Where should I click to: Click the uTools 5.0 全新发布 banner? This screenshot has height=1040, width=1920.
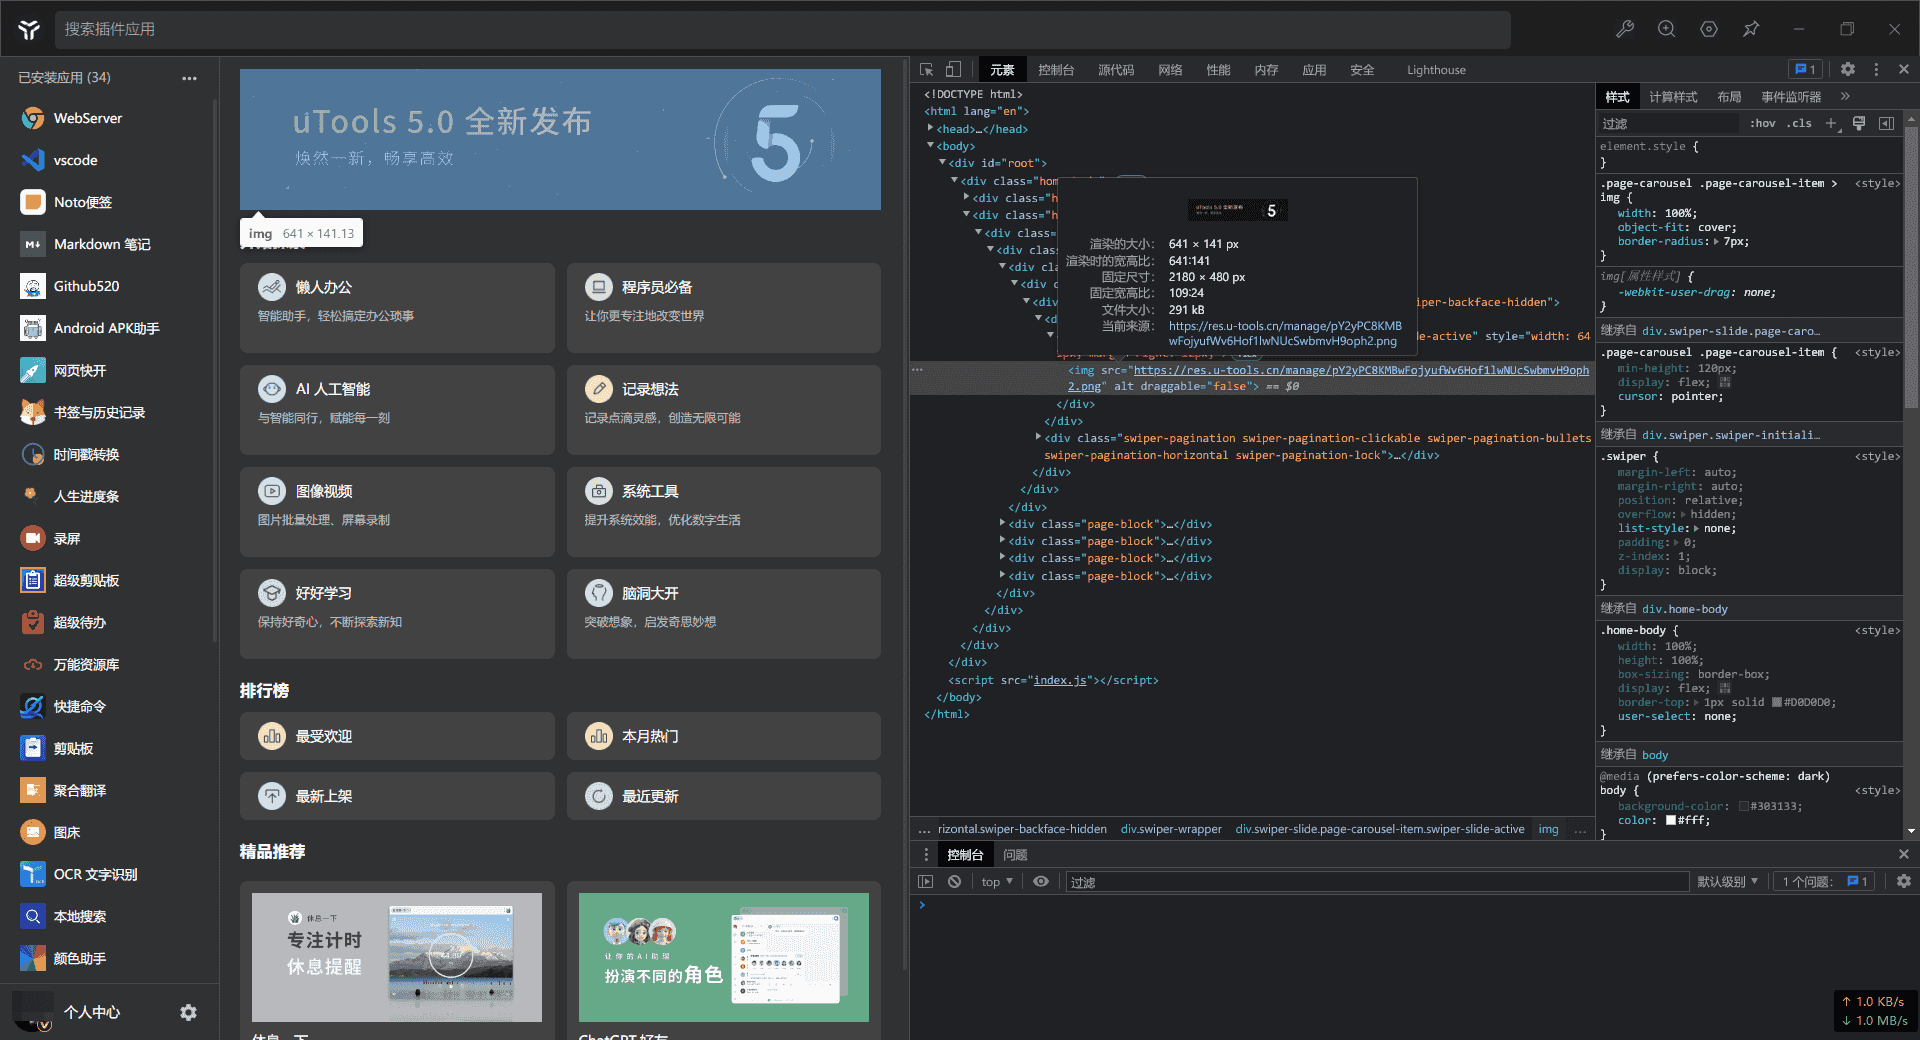pyautogui.click(x=560, y=139)
